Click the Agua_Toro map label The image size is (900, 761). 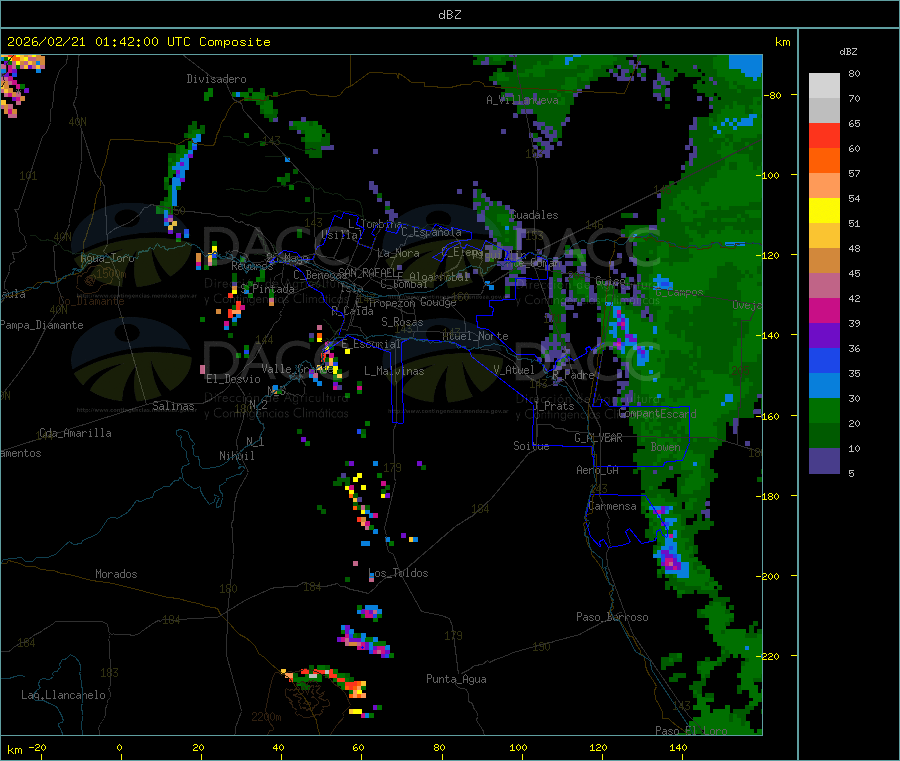coord(107,258)
